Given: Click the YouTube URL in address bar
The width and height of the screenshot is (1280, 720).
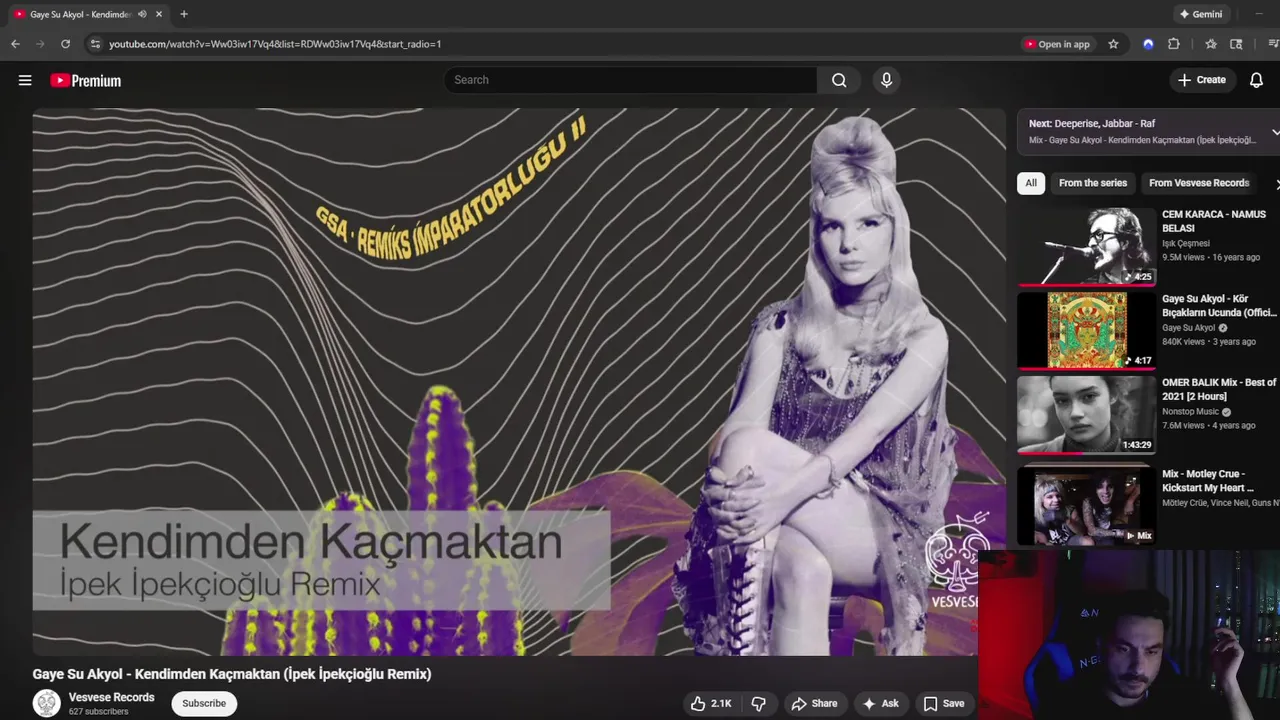Looking at the screenshot, I should tap(275, 44).
